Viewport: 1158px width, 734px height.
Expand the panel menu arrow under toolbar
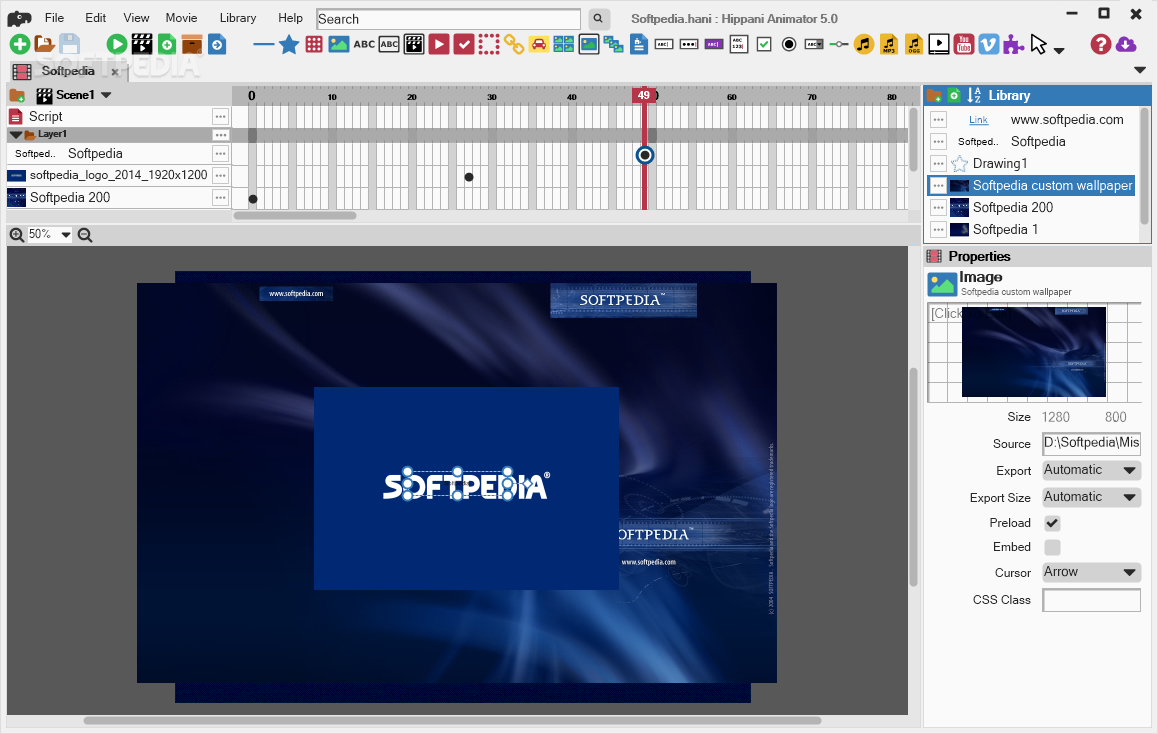click(1140, 71)
